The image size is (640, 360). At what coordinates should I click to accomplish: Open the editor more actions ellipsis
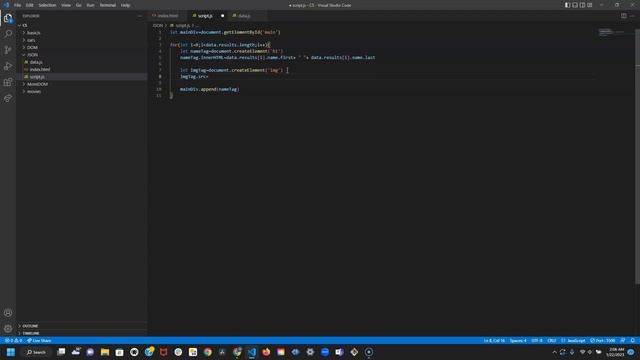632,16
